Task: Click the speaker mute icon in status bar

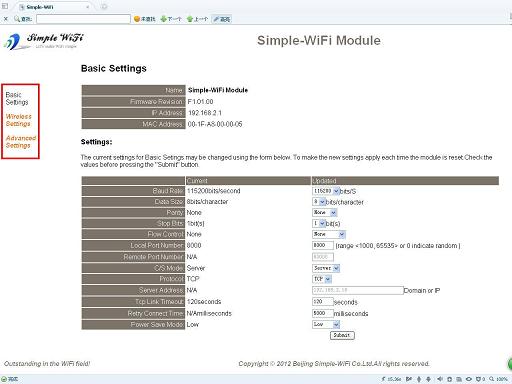Action: pos(440,379)
